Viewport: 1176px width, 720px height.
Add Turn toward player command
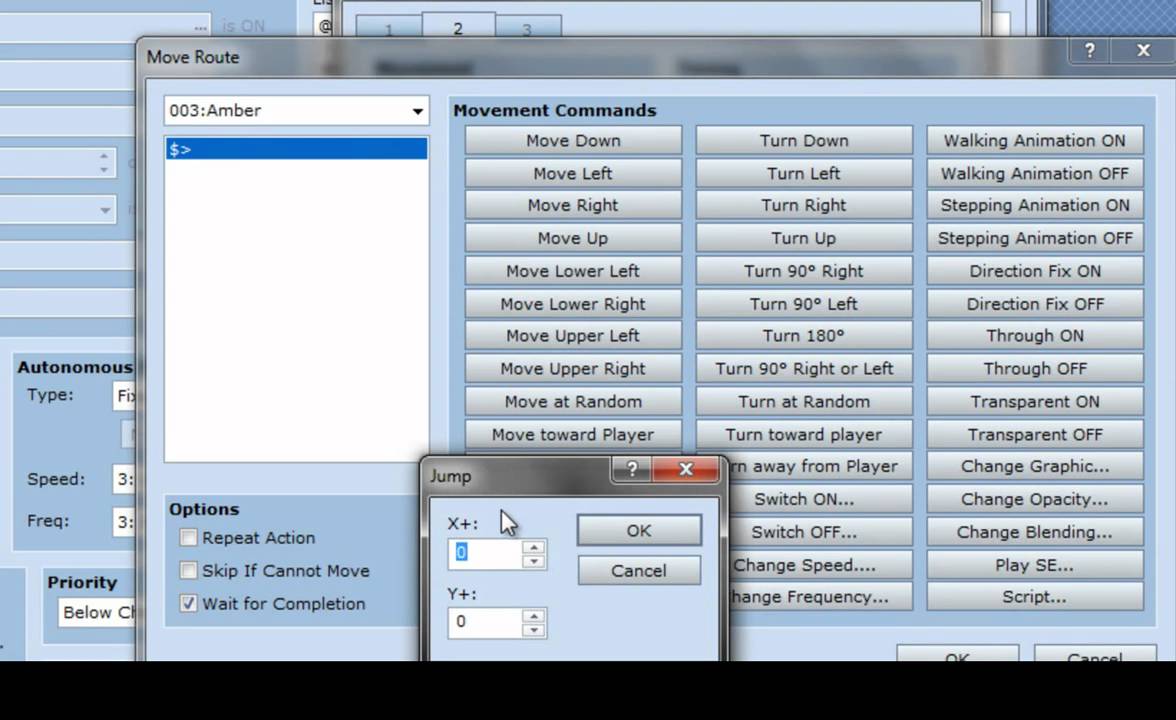point(804,434)
